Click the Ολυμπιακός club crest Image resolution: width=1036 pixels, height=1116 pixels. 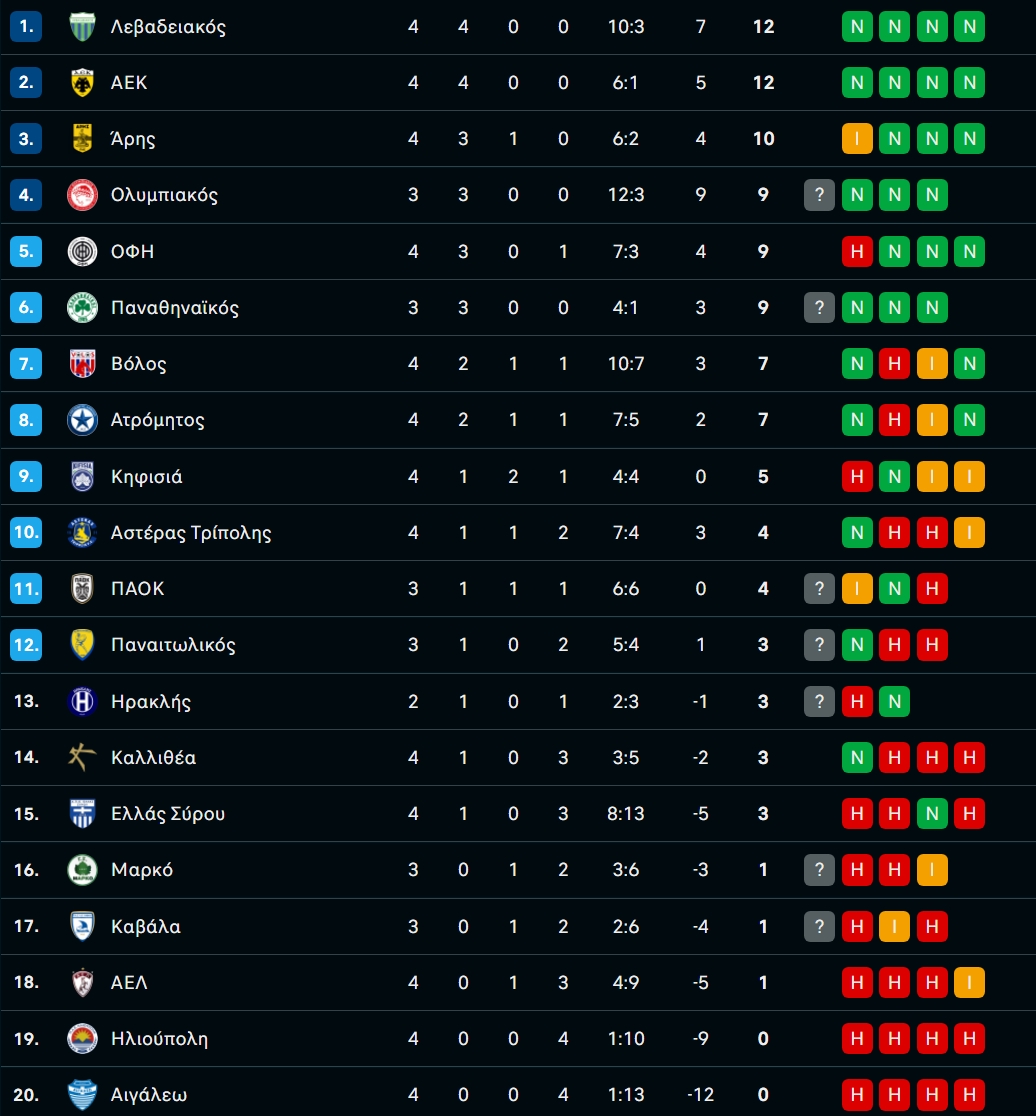click(82, 195)
